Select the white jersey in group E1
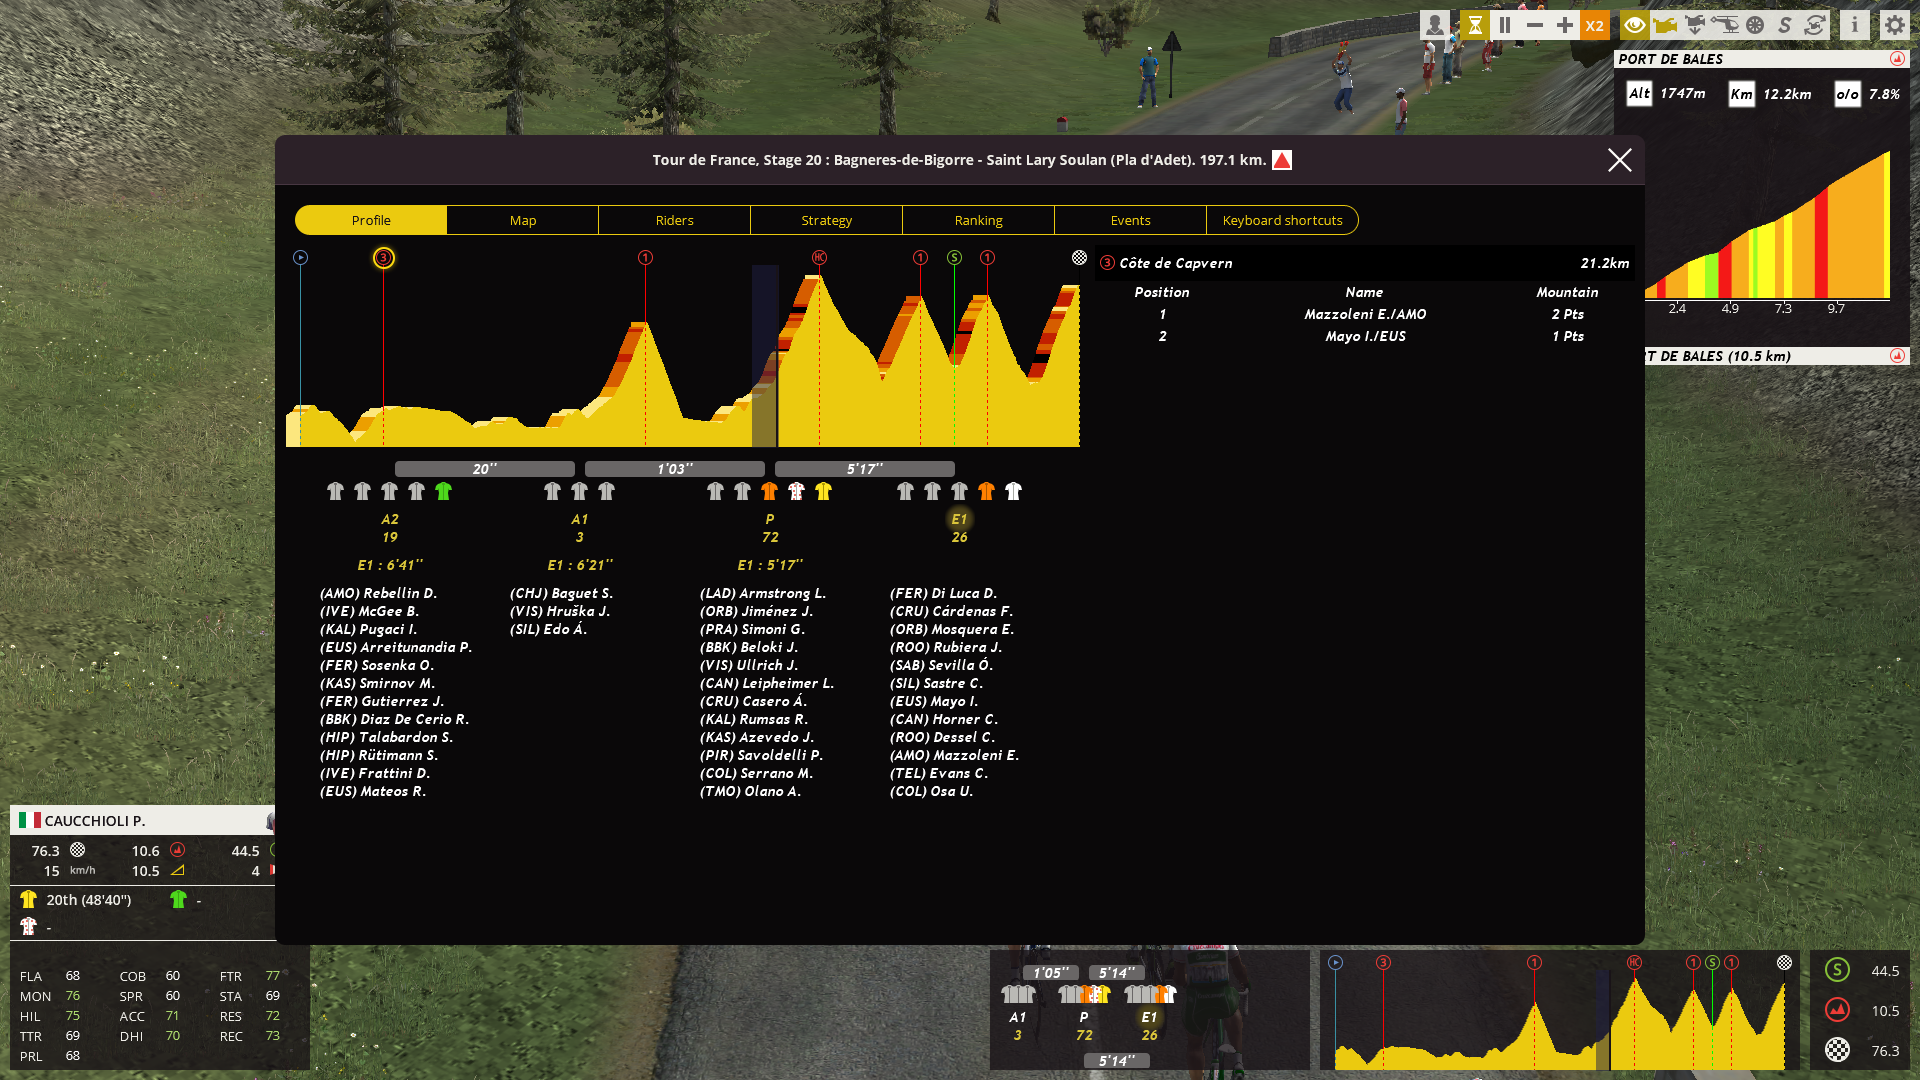This screenshot has width=1920, height=1080. (1013, 491)
